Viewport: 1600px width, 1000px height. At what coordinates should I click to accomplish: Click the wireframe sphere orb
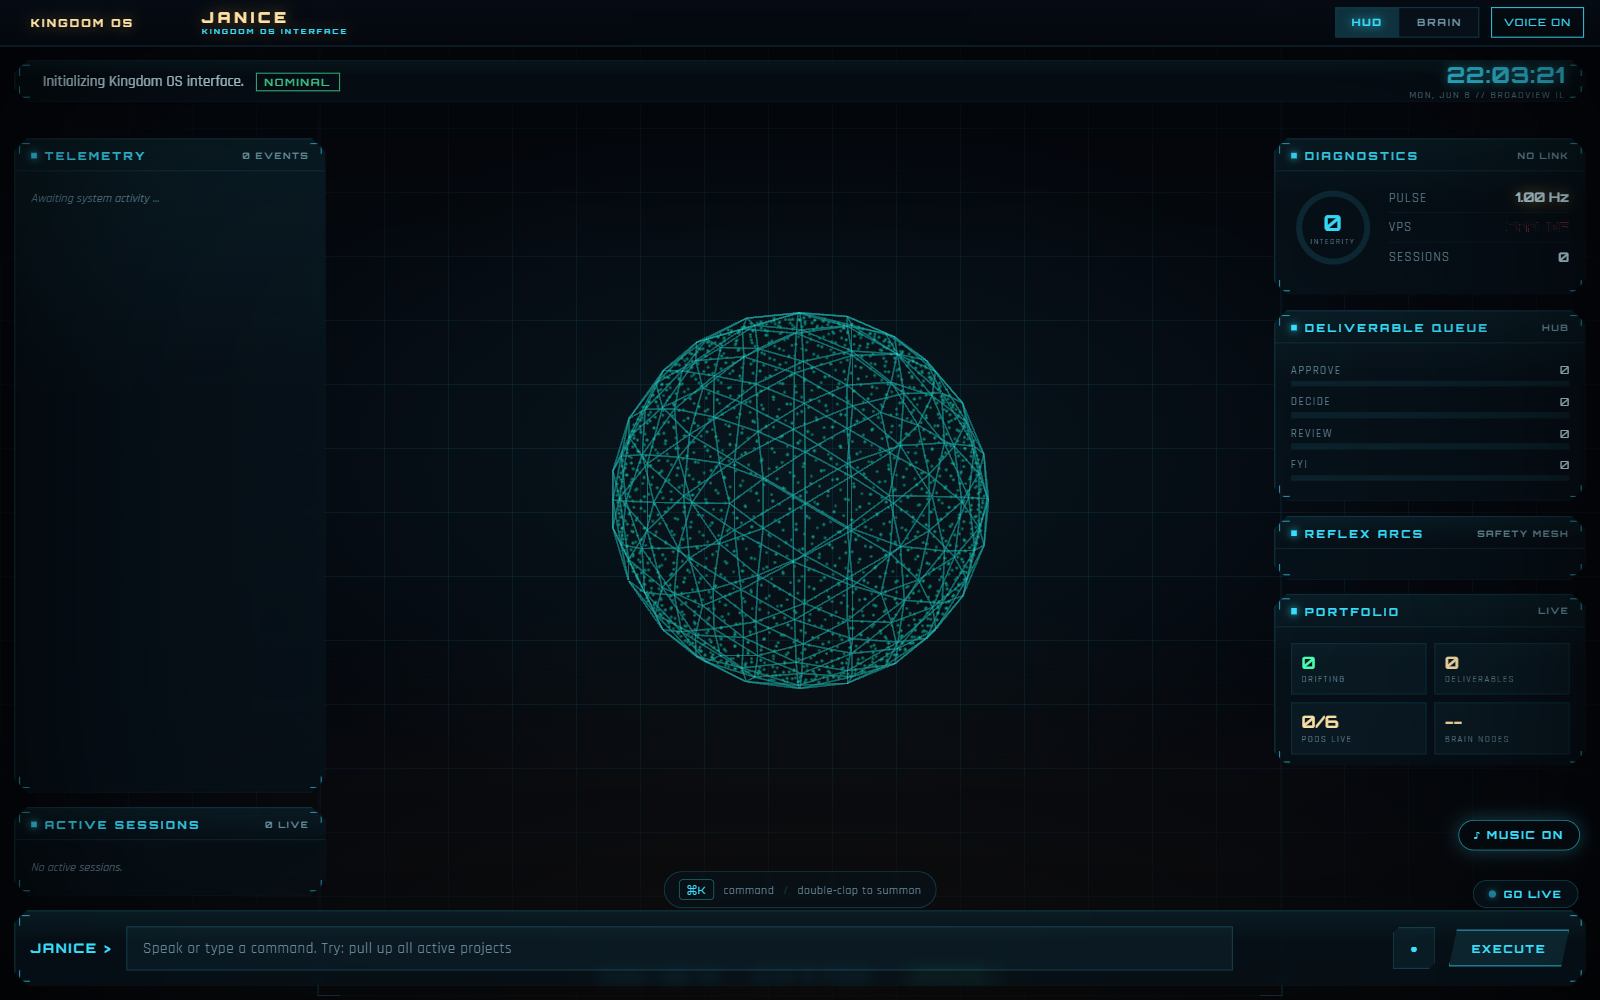point(800,500)
